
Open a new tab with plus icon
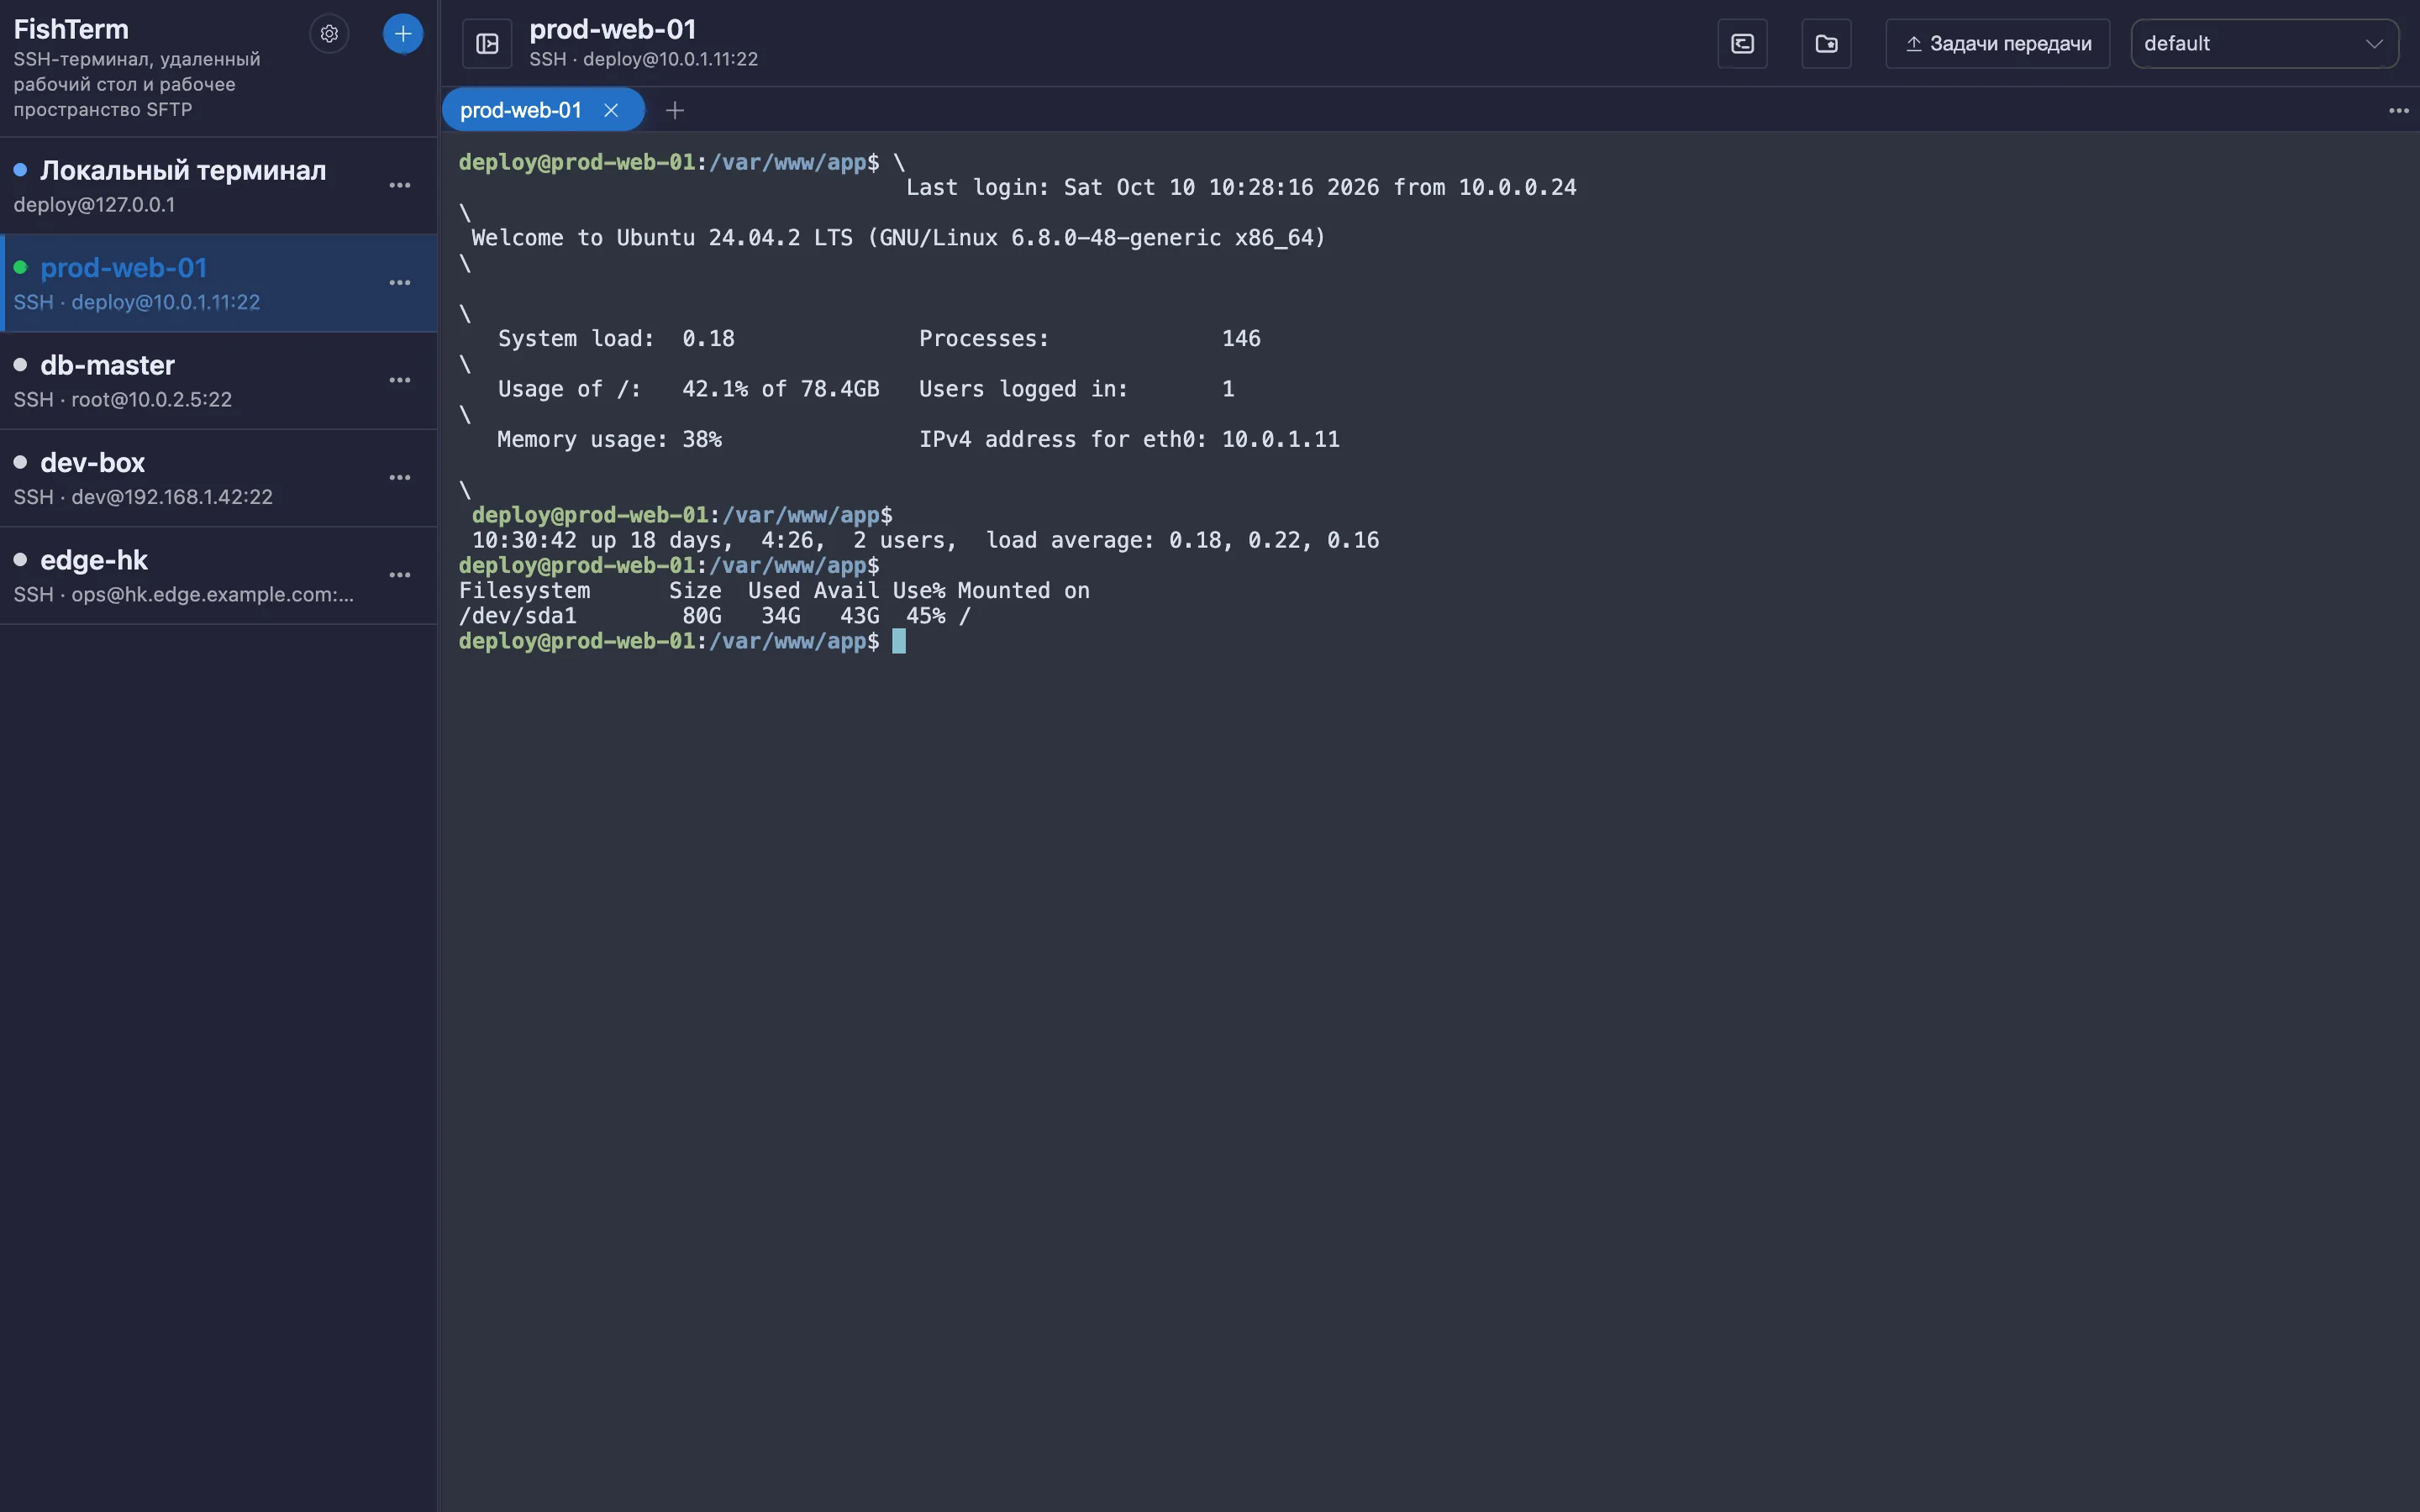(x=675, y=110)
